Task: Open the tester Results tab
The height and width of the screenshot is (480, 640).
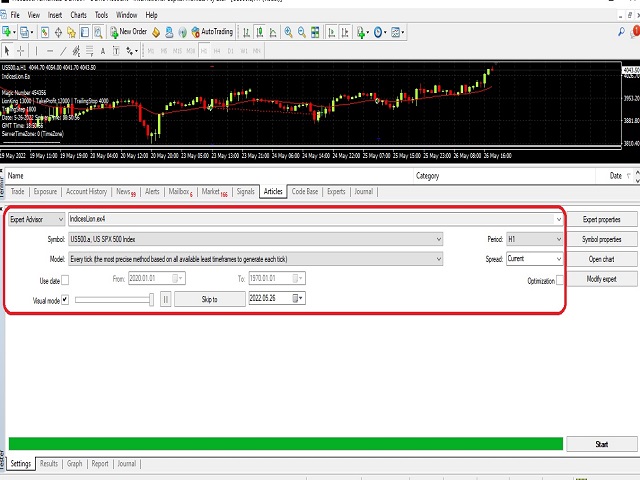Action: [x=49, y=464]
